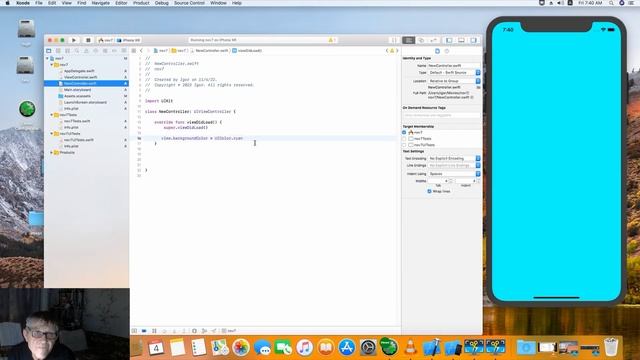
Task: Click the Name field in File inspector
Action: tap(454, 65)
